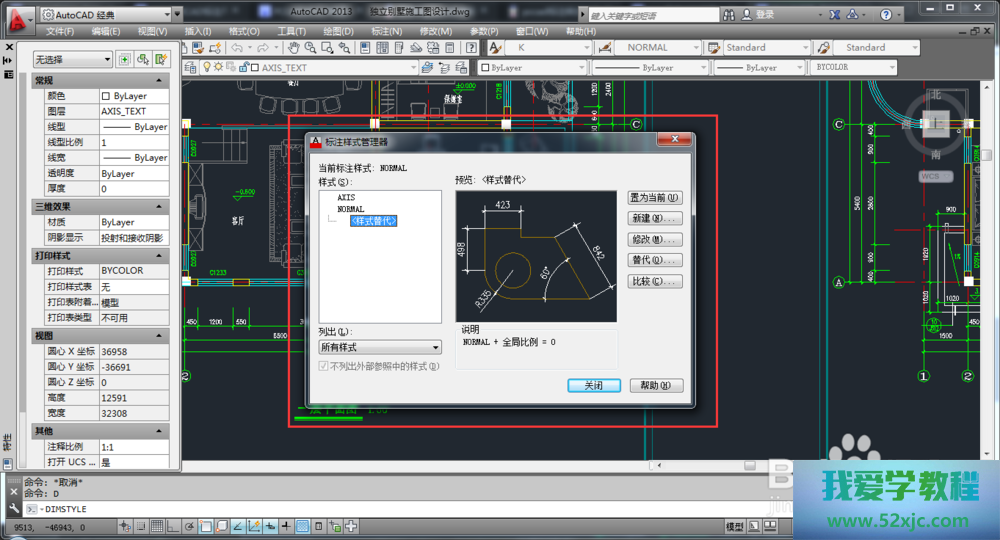Click the Pan hand tool icon

tap(297, 47)
